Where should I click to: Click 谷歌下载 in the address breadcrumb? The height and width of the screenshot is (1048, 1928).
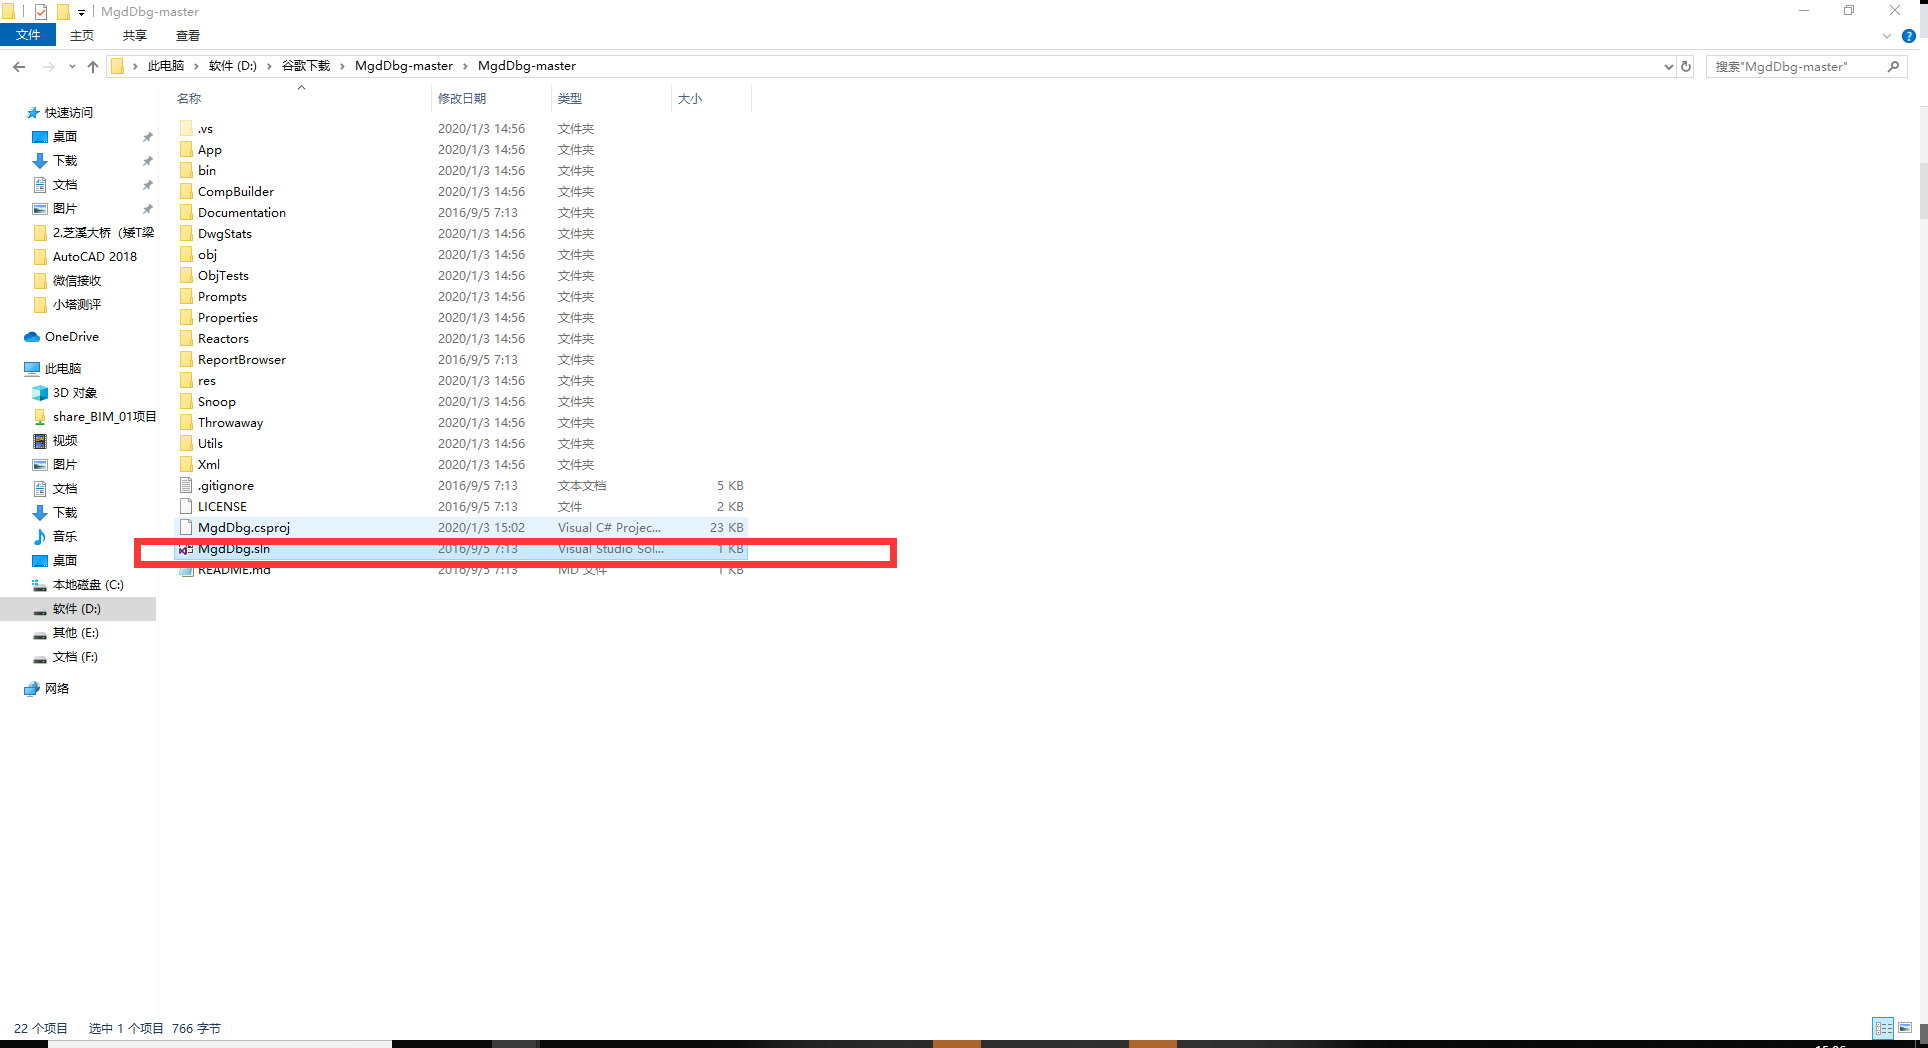click(x=306, y=66)
